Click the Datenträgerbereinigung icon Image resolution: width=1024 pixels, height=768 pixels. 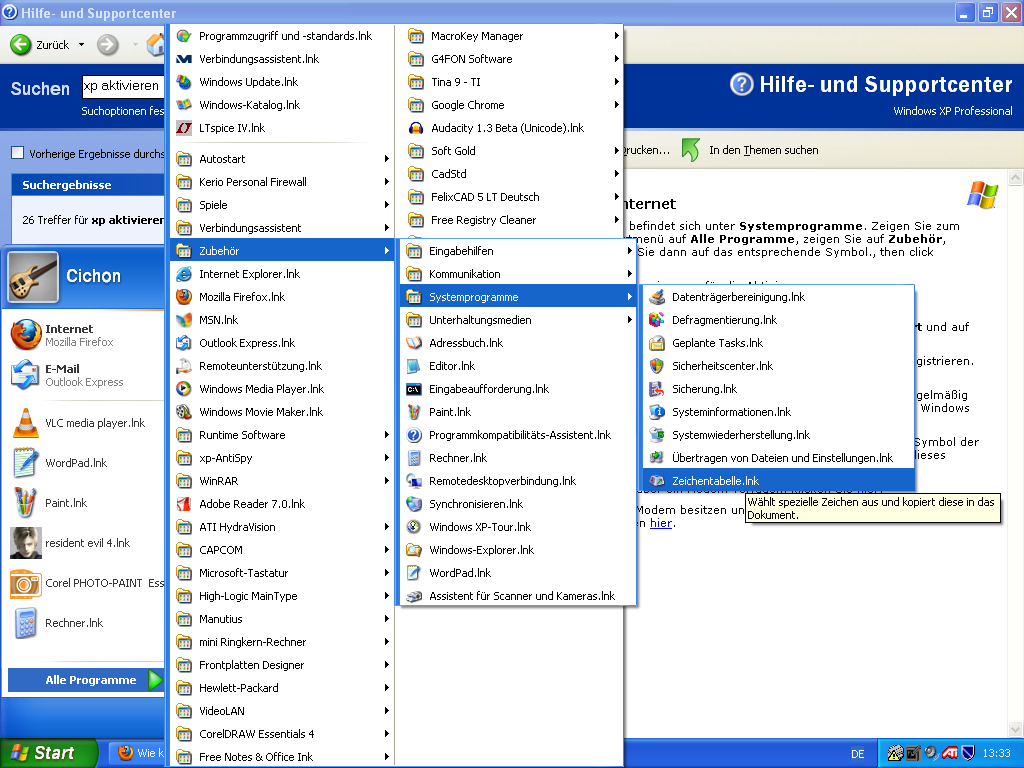(656, 297)
